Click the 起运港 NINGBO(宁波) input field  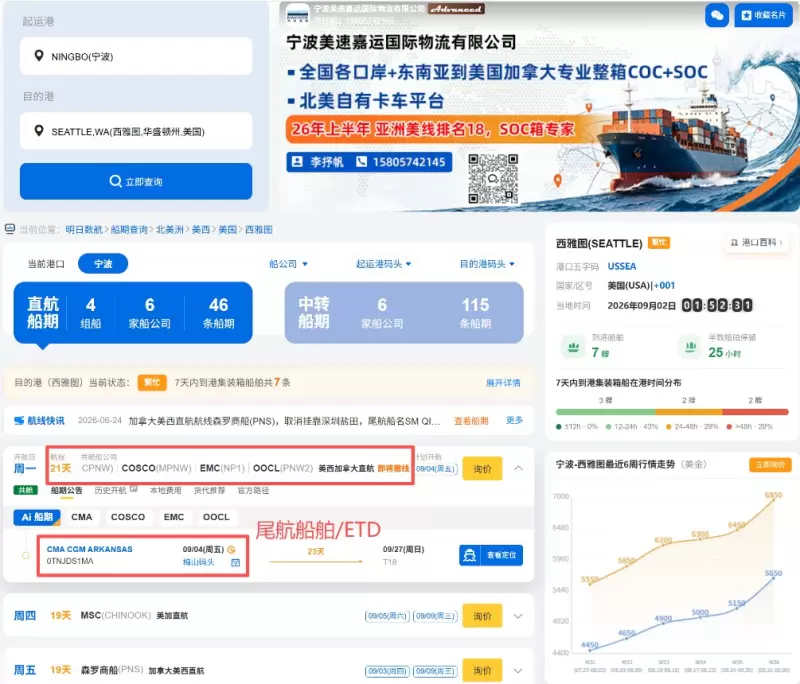(136, 56)
